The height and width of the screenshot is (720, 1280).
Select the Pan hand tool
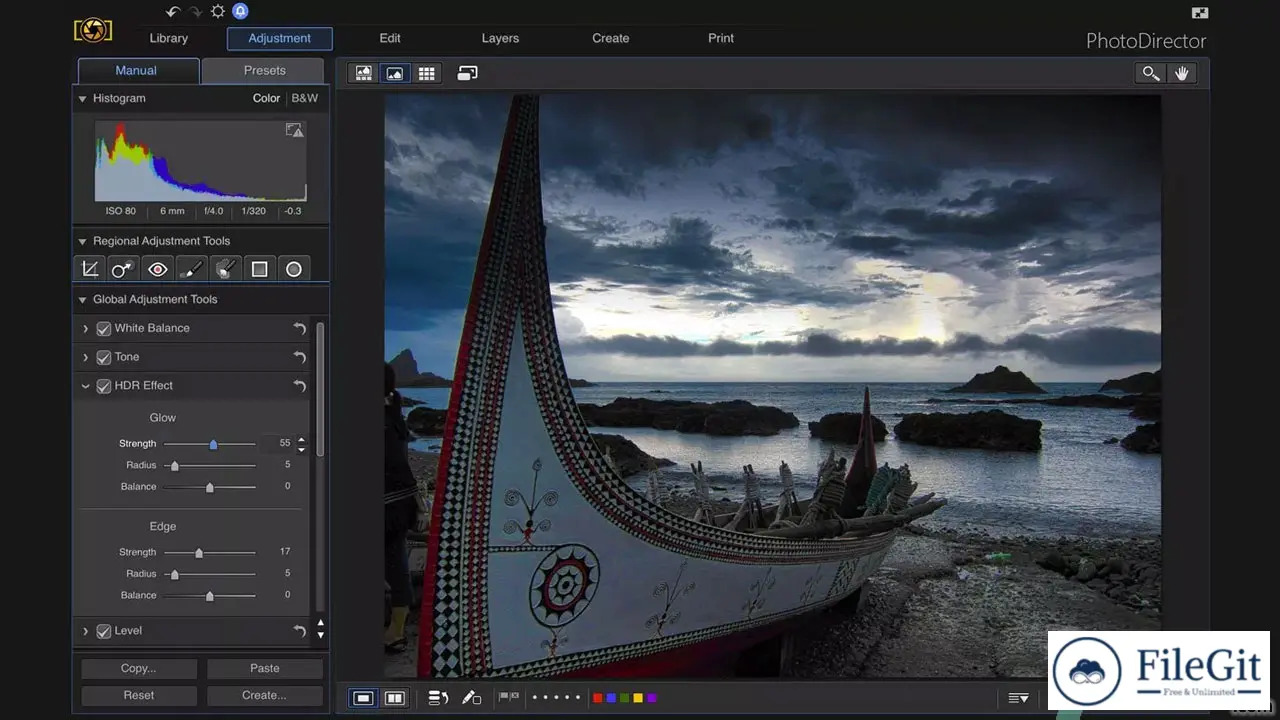[x=1181, y=73]
